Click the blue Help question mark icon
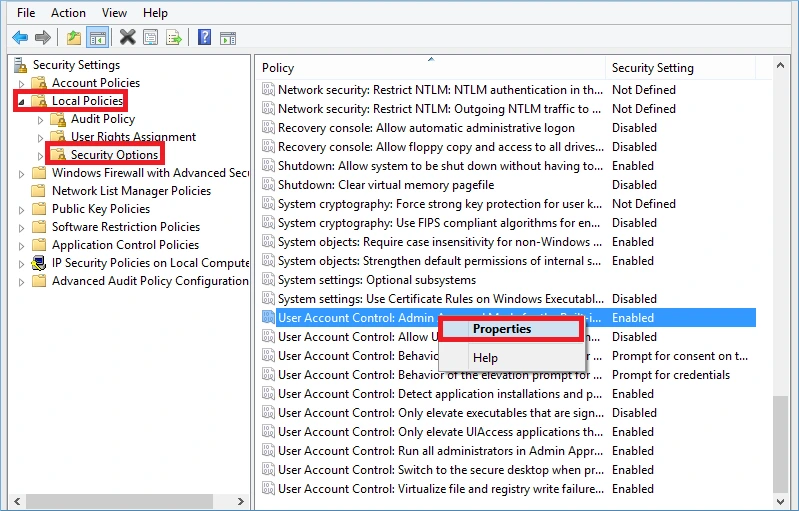Viewport: 799px width, 511px height. pyautogui.click(x=204, y=38)
